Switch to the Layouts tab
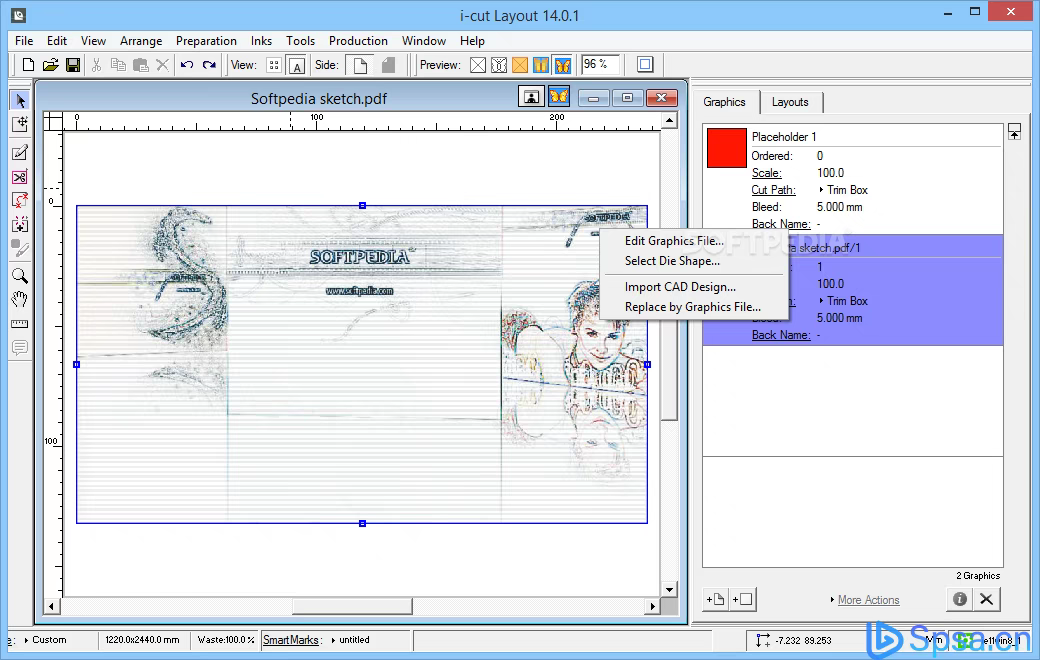Screen dimensions: 1040x660 click(x=792, y=101)
